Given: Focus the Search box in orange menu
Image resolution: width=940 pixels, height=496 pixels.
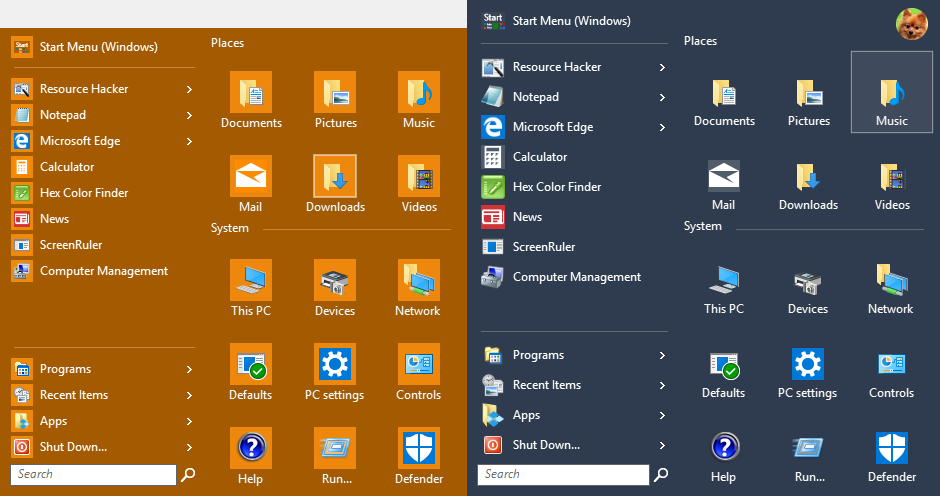Looking at the screenshot, I should [x=94, y=474].
